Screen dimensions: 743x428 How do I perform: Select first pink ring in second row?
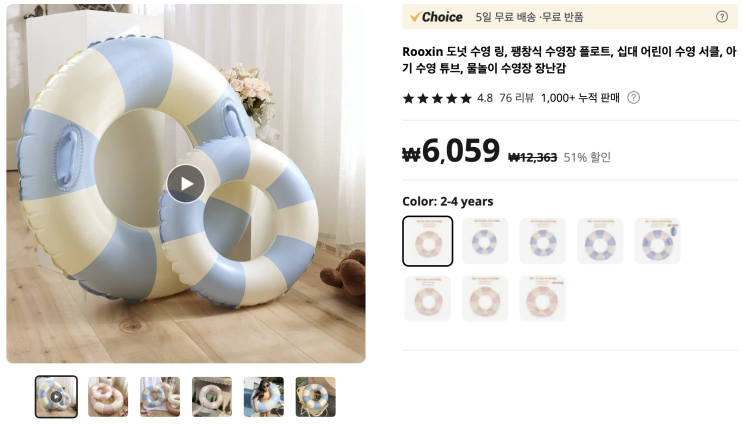tap(428, 299)
